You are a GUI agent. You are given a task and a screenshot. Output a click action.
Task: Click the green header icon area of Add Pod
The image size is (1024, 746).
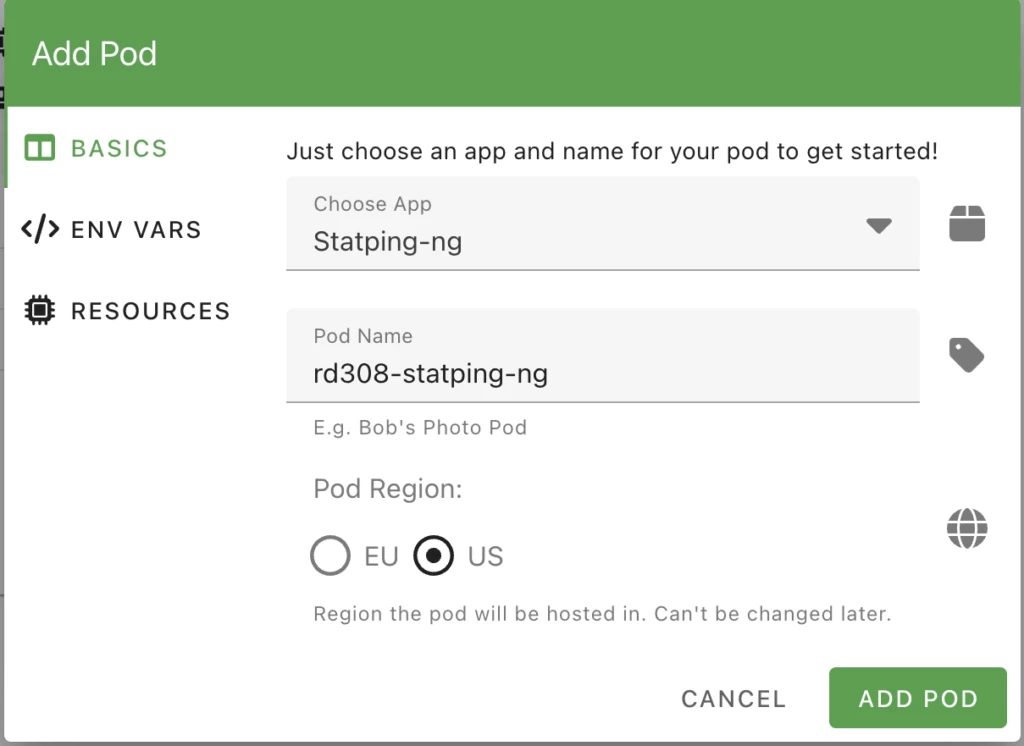coord(94,53)
